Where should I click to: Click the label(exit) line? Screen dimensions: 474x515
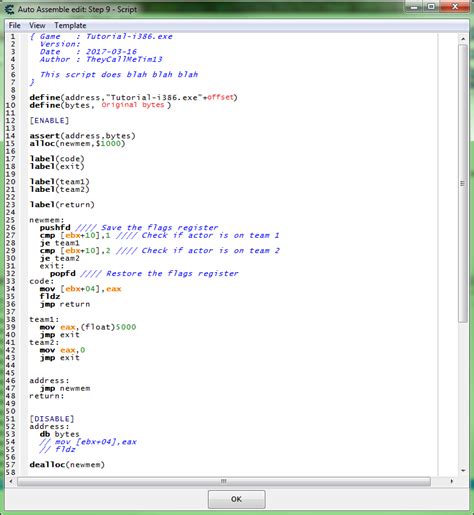[57, 166]
